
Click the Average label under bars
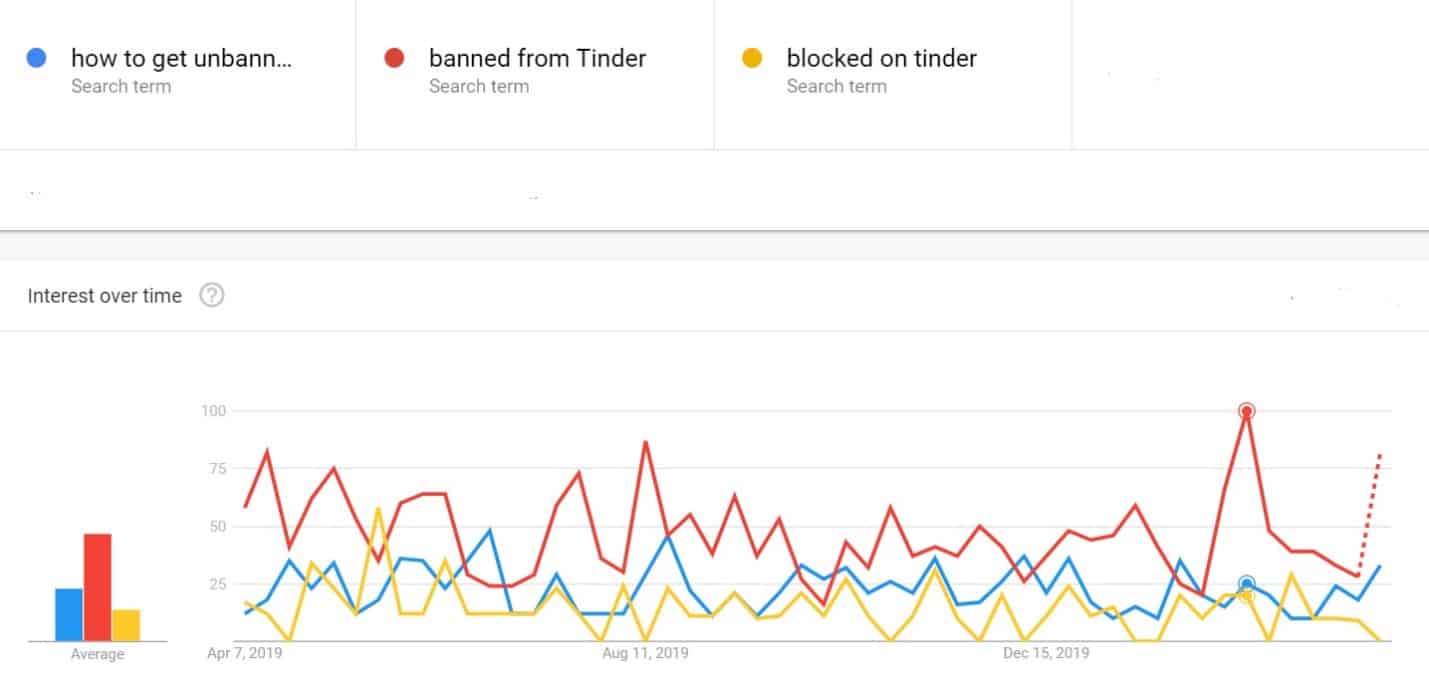[x=97, y=654]
